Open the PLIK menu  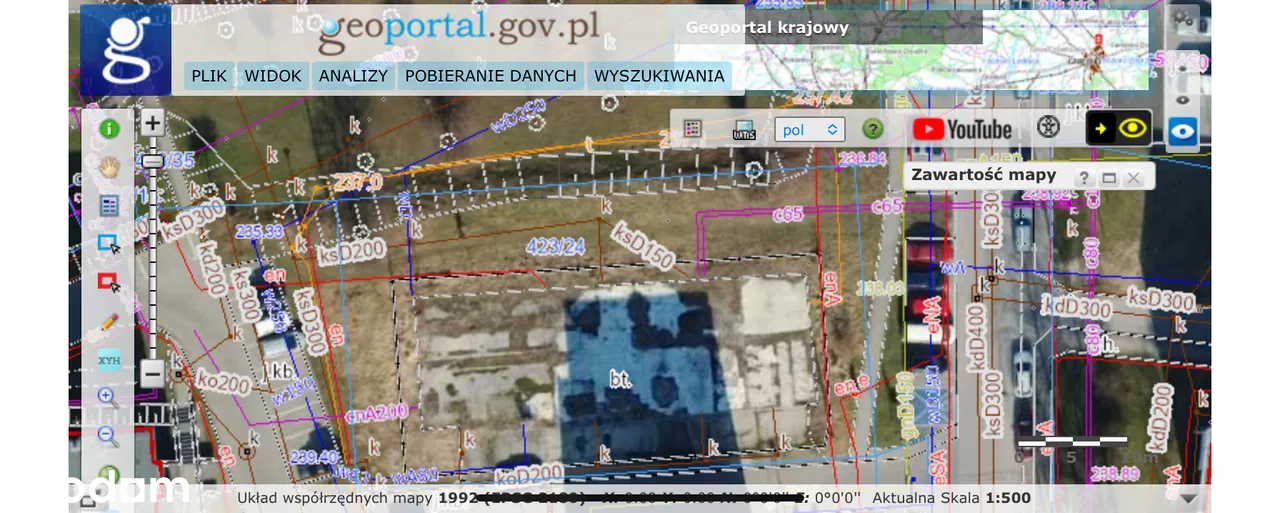tap(209, 75)
